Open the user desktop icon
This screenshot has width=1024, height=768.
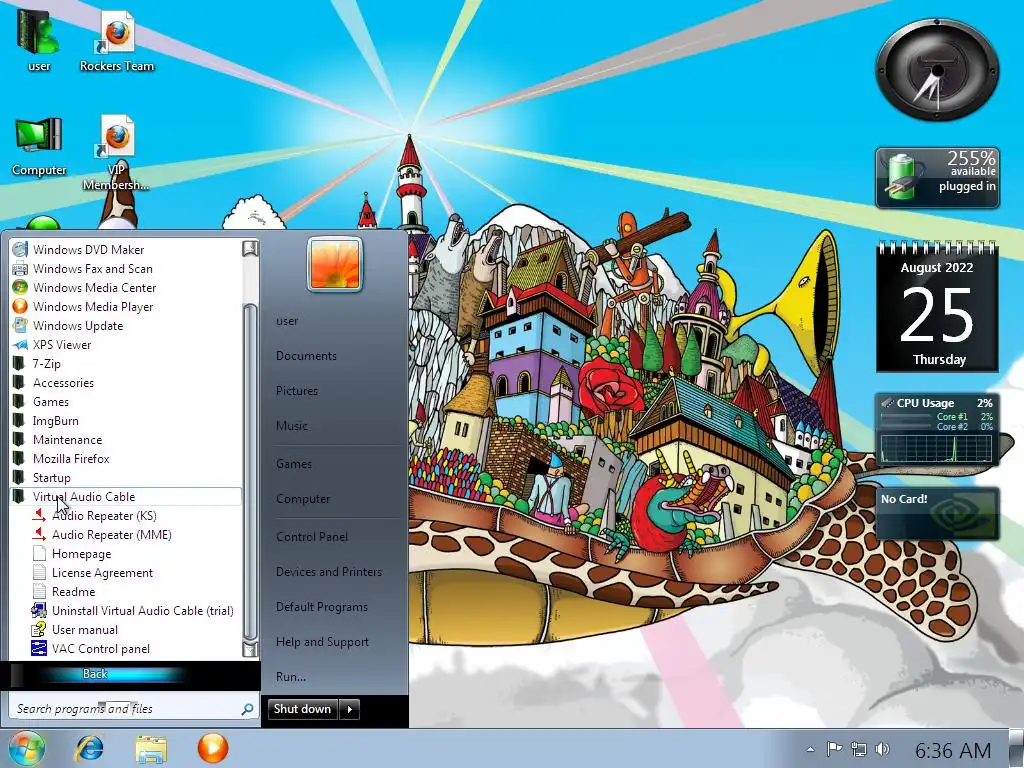click(x=39, y=40)
